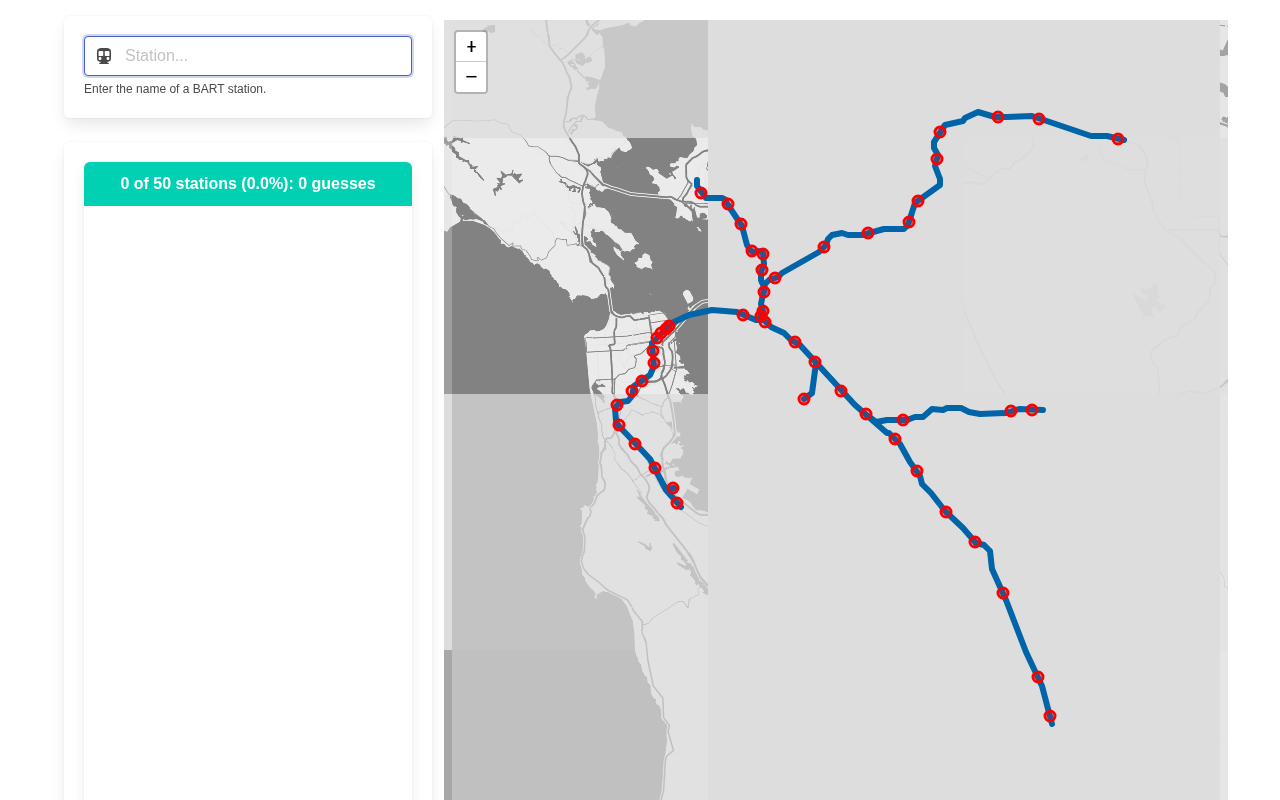Image resolution: width=1280 pixels, height=800 pixels.
Task: Click the easternmost station marker on the top-right line
Action: coord(1118,139)
